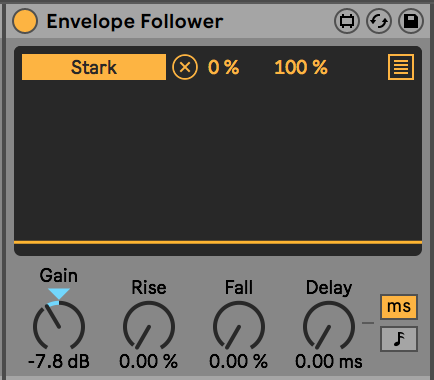Click the Rise 0.00 % value
Image resolution: width=434 pixels, height=380 pixels.
tap(149, 361)
